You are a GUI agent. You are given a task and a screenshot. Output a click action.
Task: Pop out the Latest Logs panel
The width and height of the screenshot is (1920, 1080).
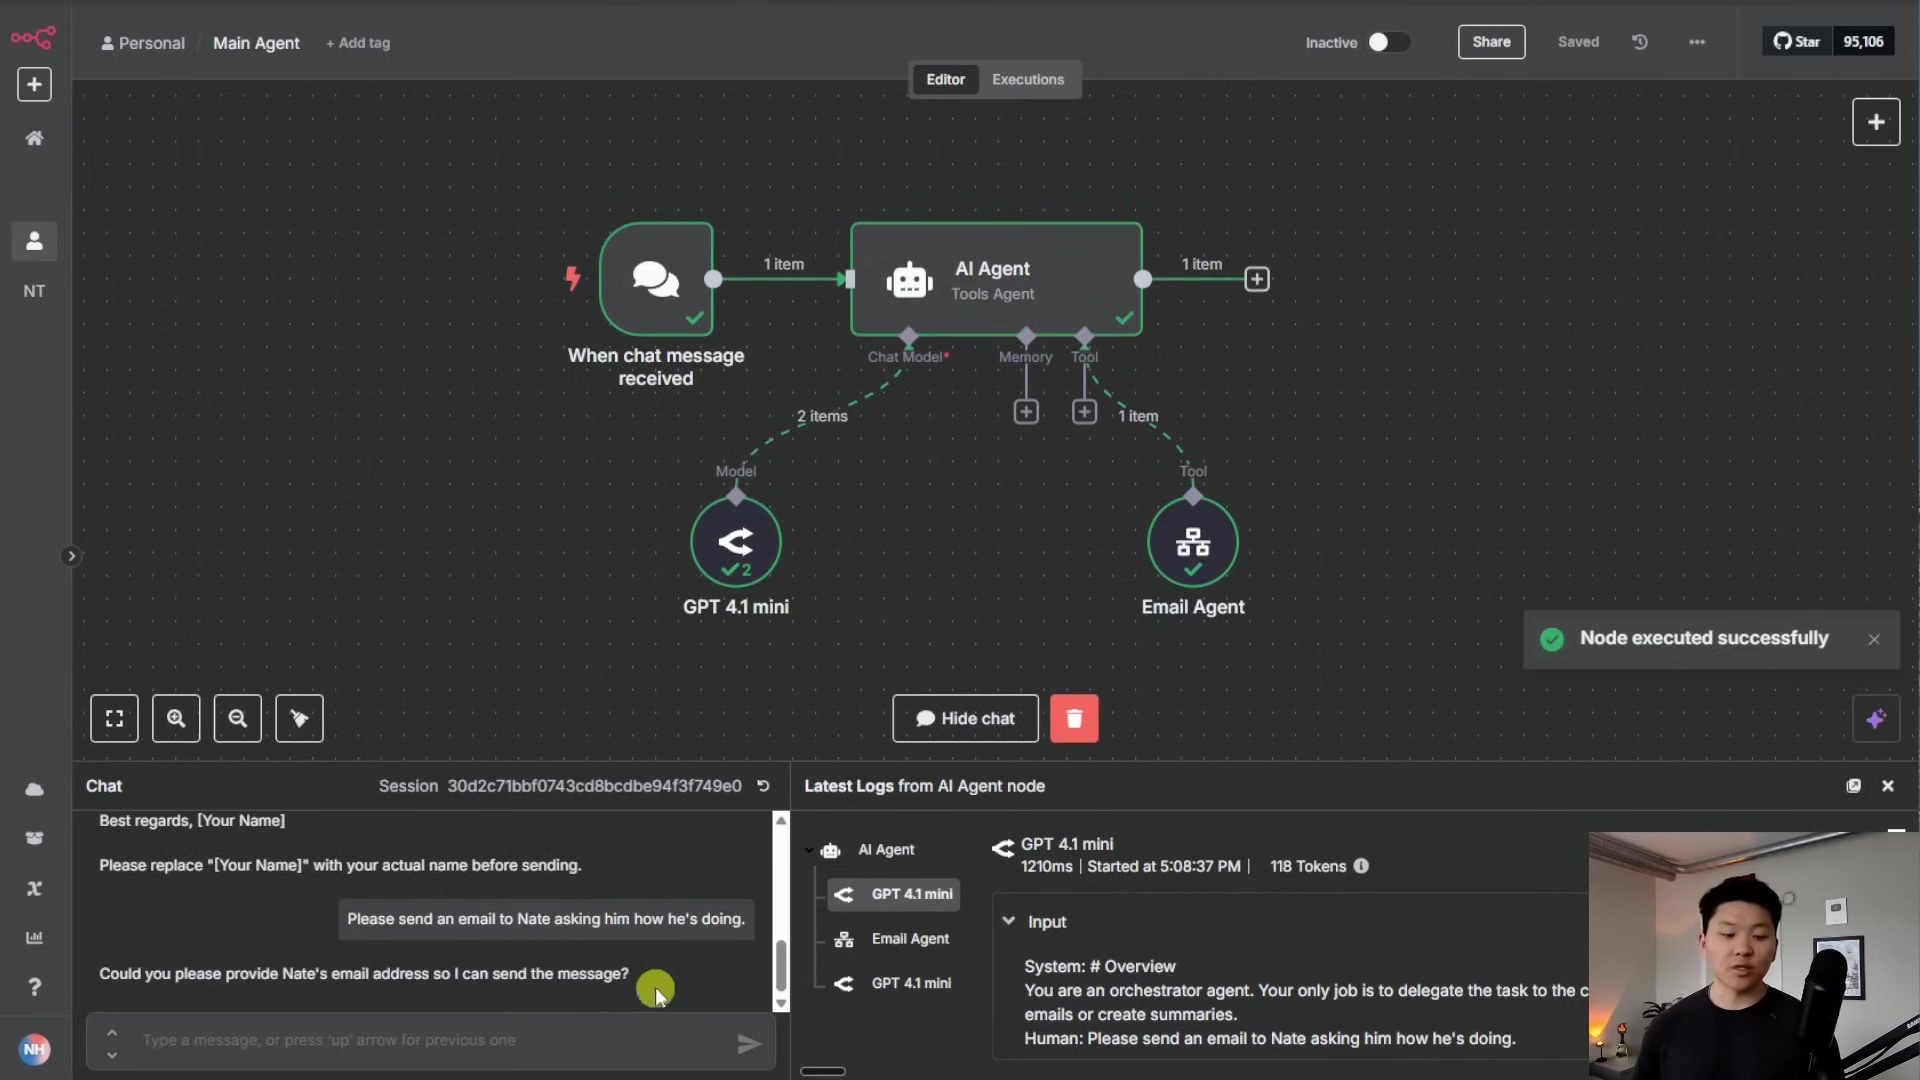pyautogui.click(x=1853, y=786)
